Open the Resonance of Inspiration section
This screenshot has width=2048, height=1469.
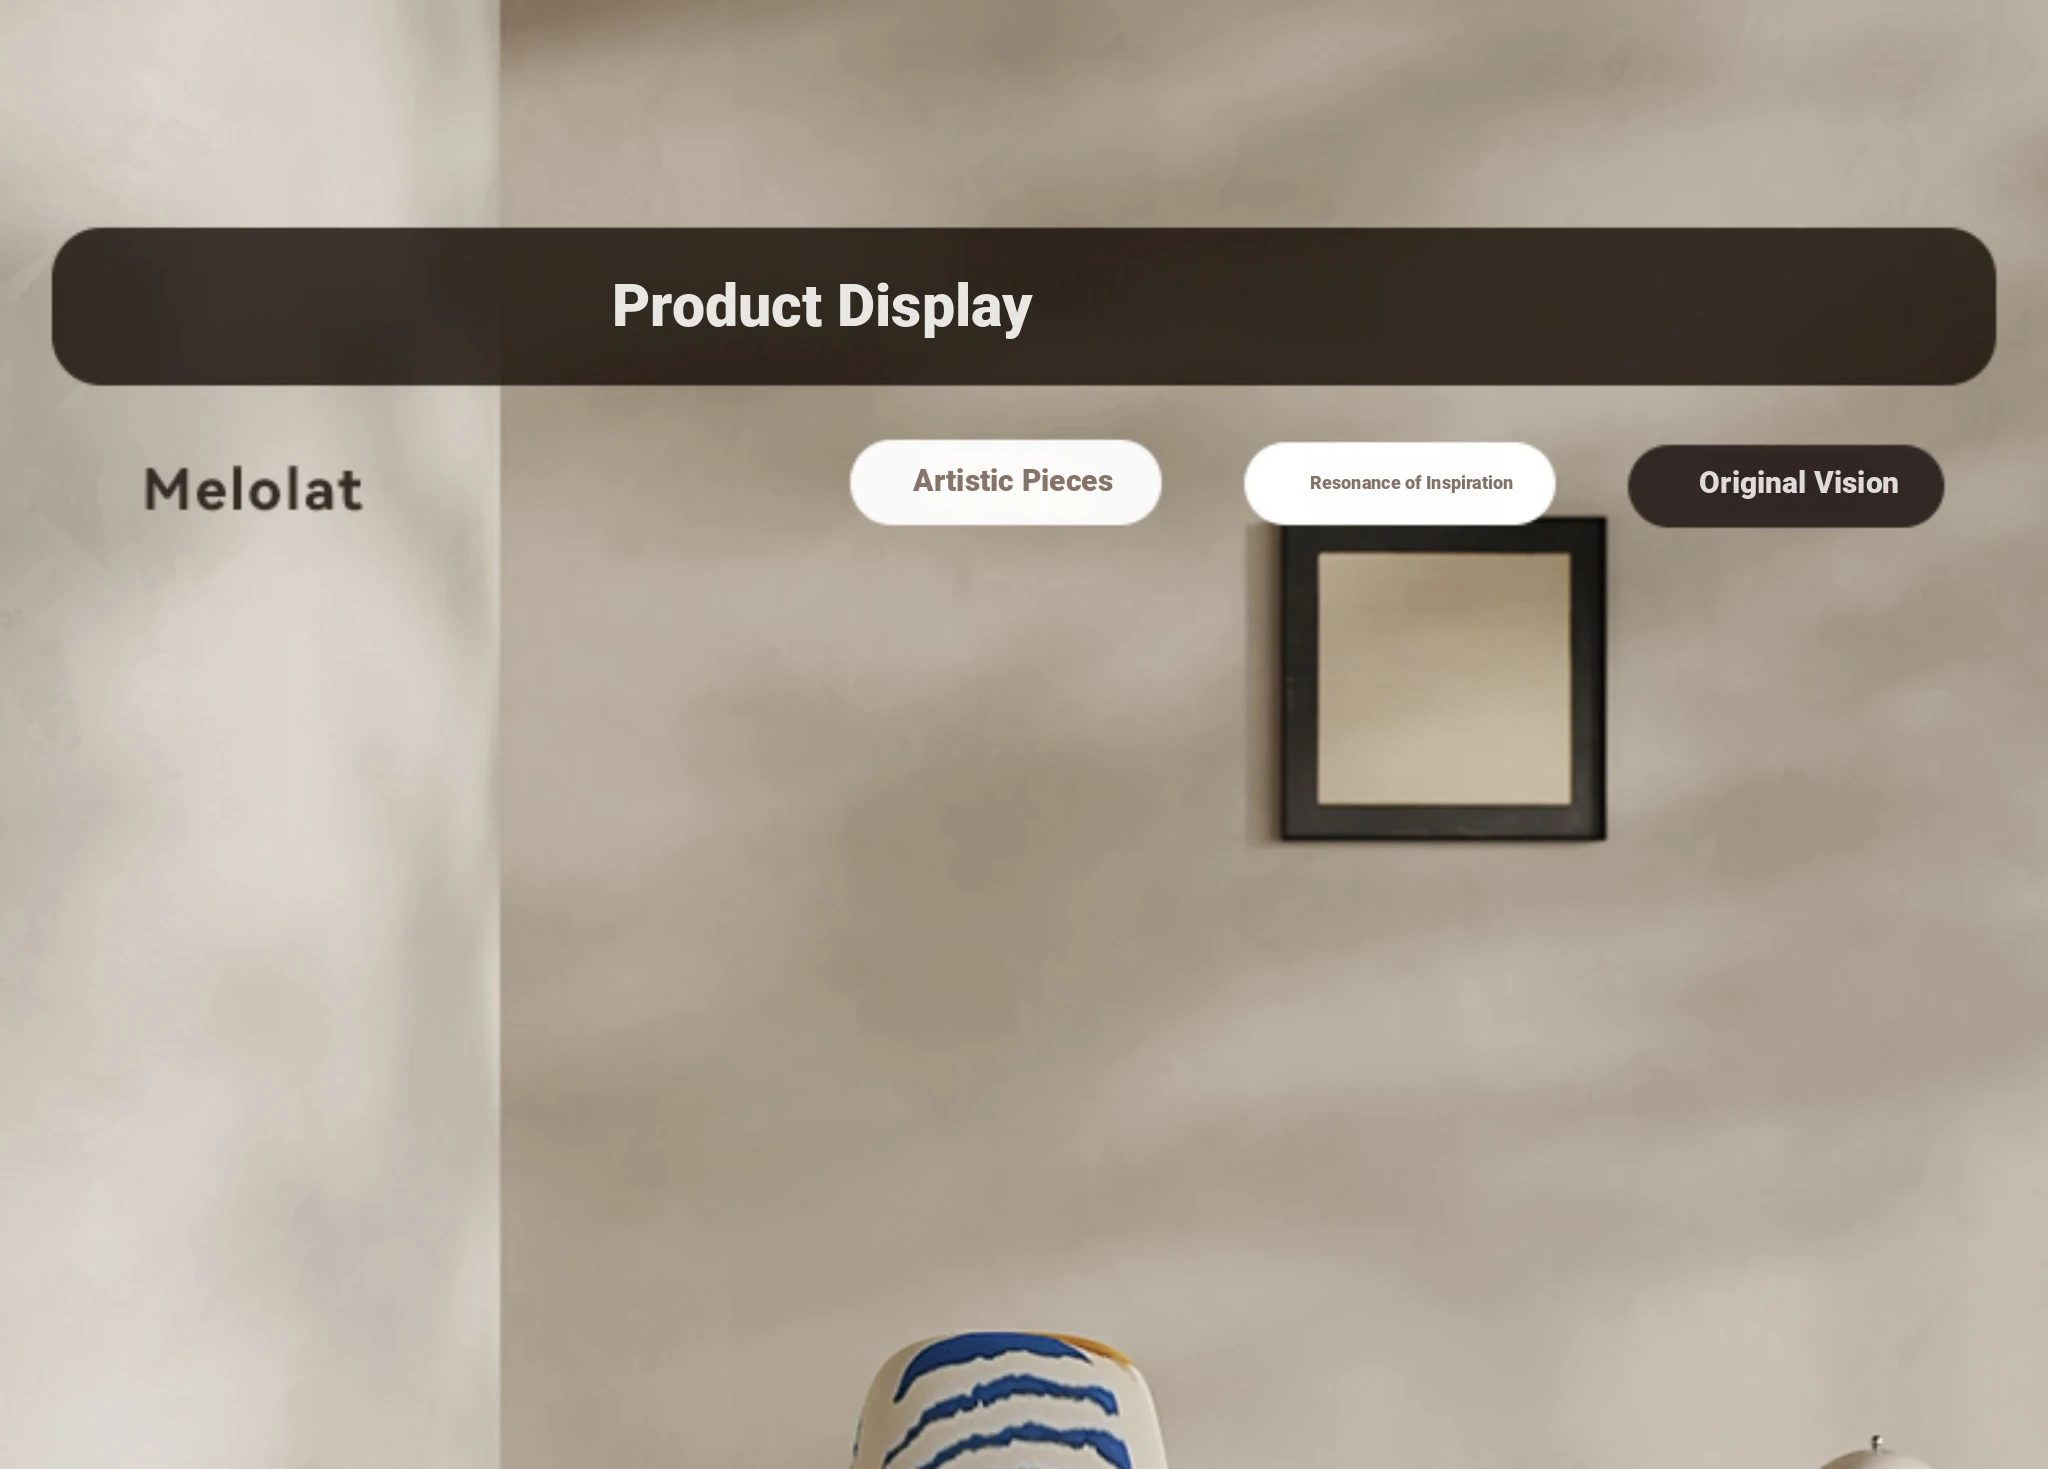1399,483
